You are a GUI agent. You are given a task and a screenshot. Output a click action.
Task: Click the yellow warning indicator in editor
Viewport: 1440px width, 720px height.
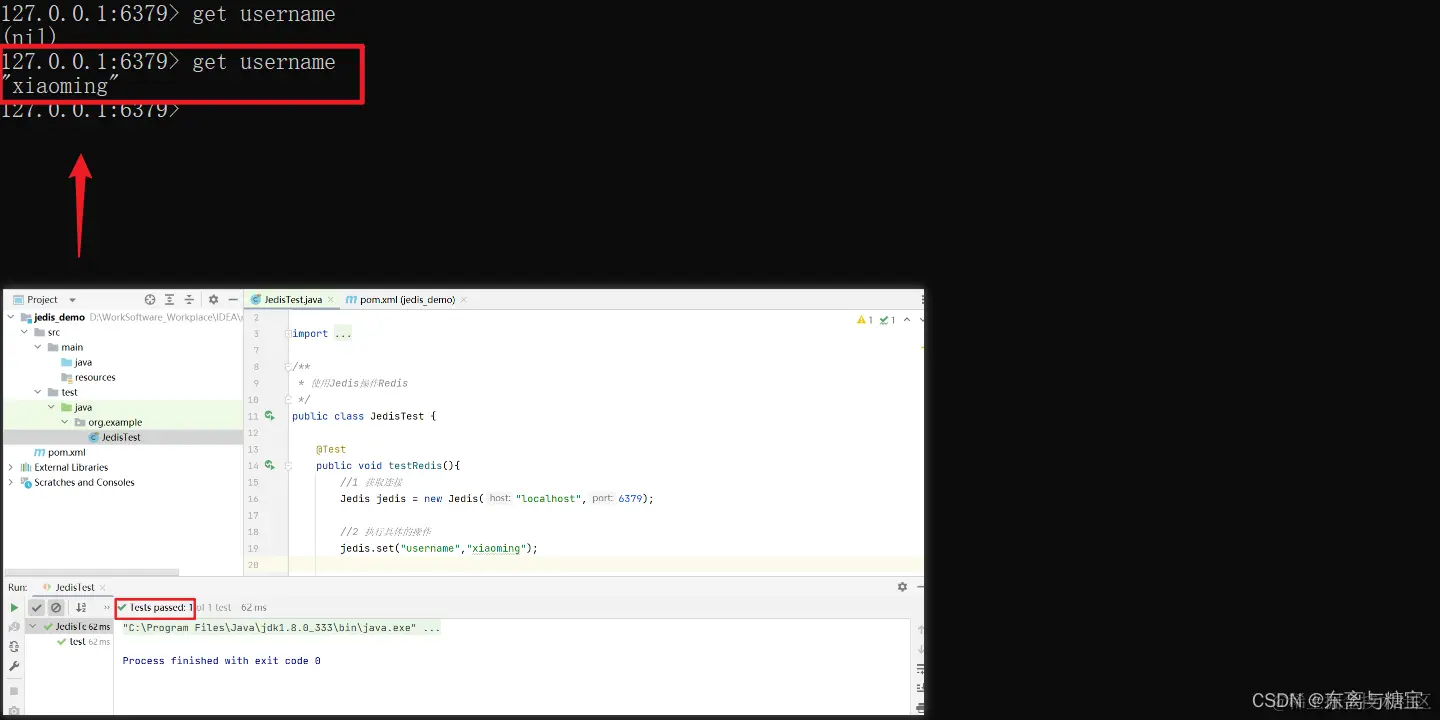tap(865, 320)
